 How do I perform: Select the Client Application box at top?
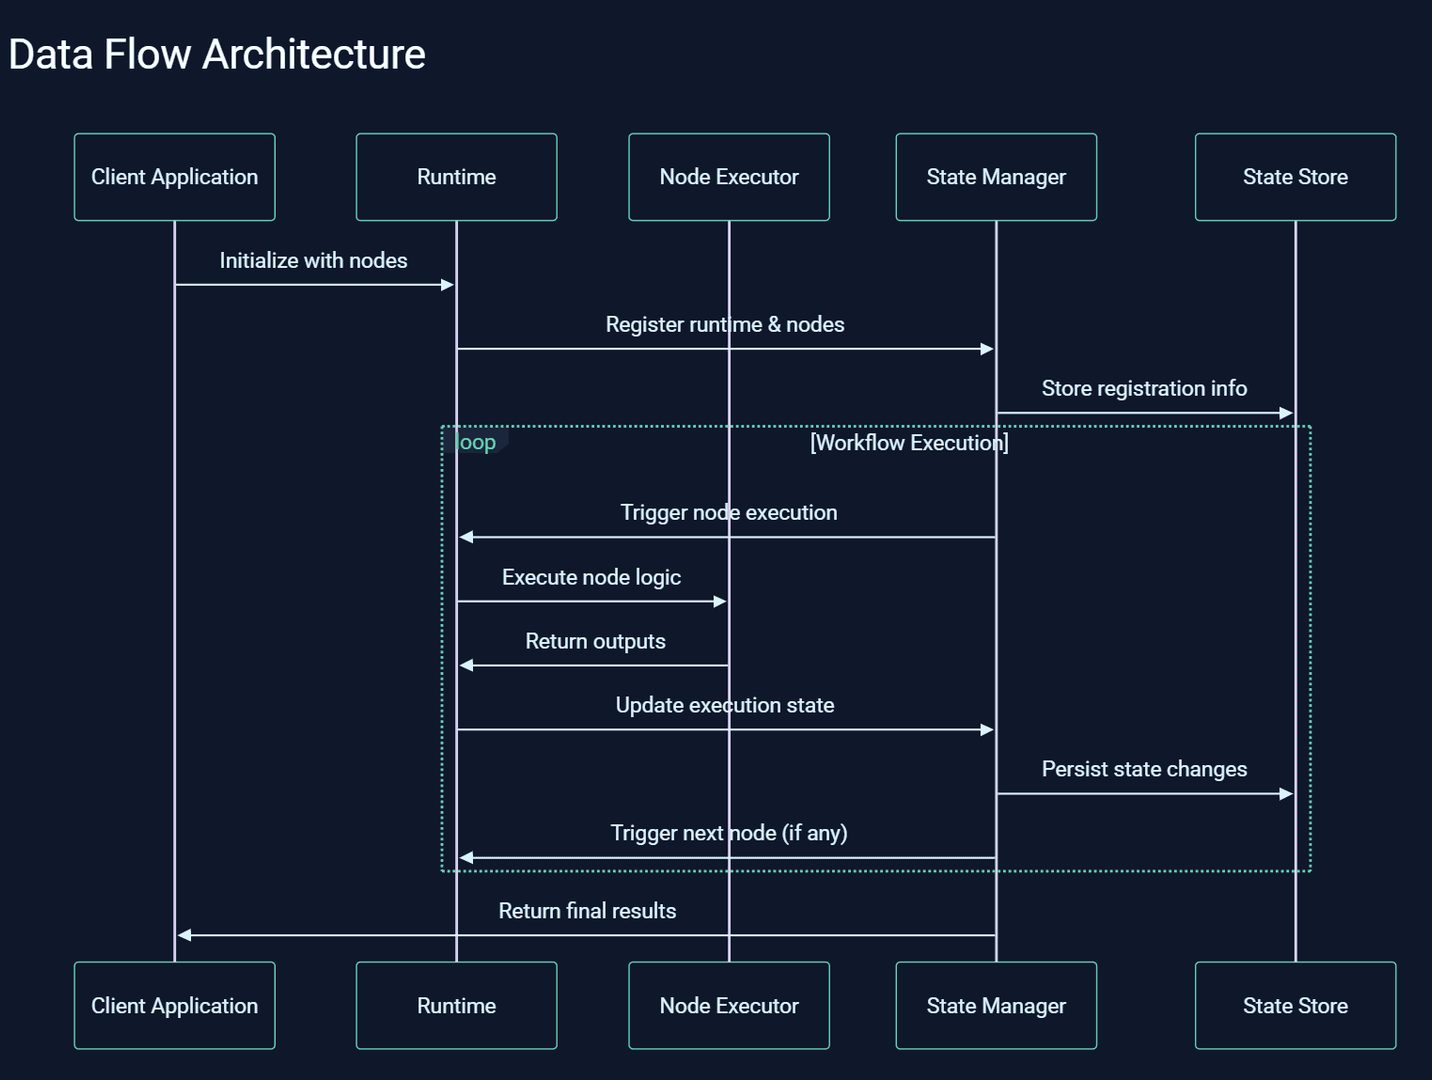point(174,177)
